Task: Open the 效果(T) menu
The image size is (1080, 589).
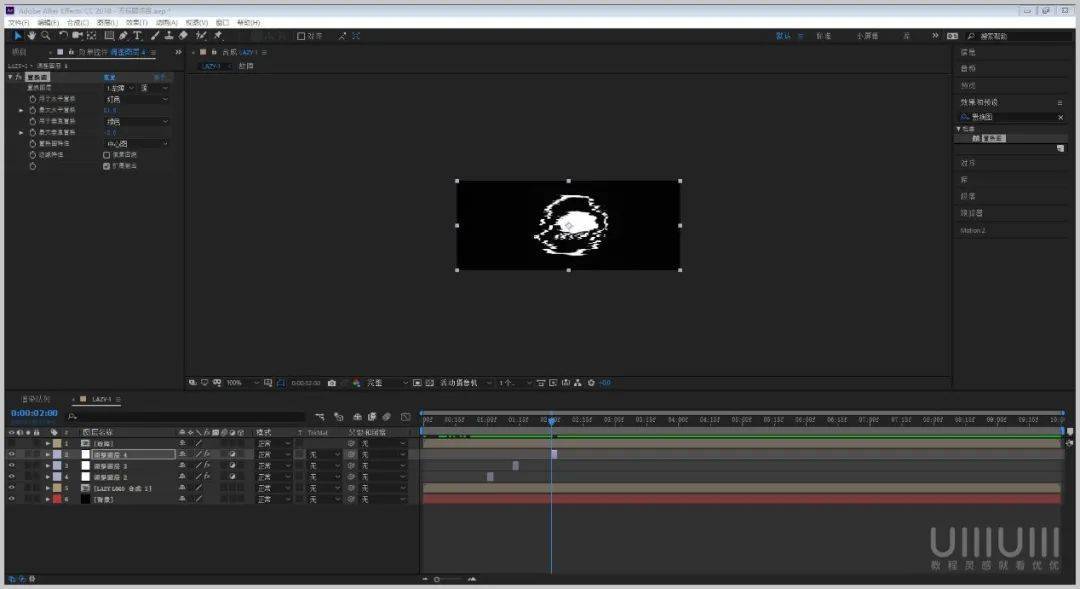Action: click(136, 23)
